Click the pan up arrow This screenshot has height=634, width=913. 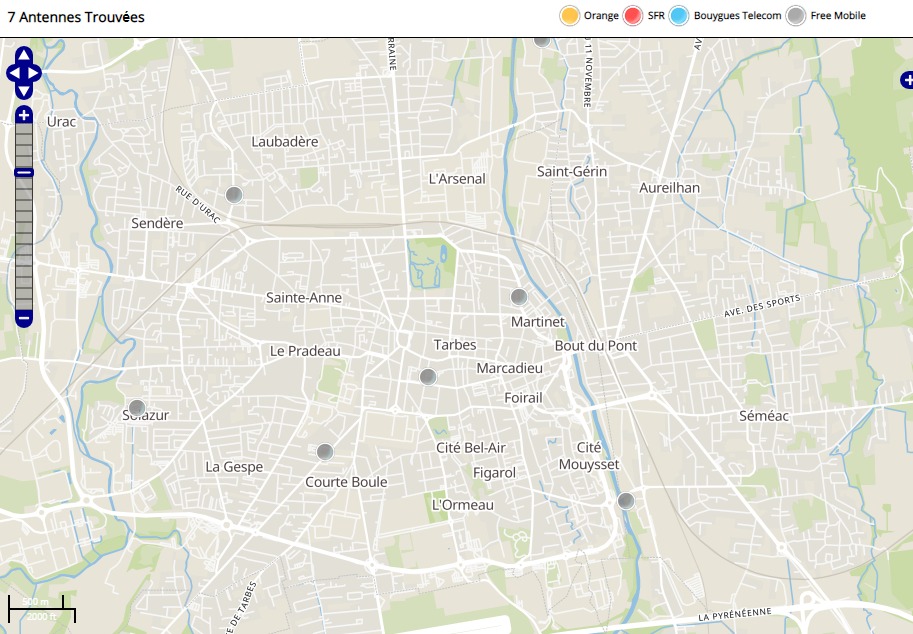tap(24, 56)
